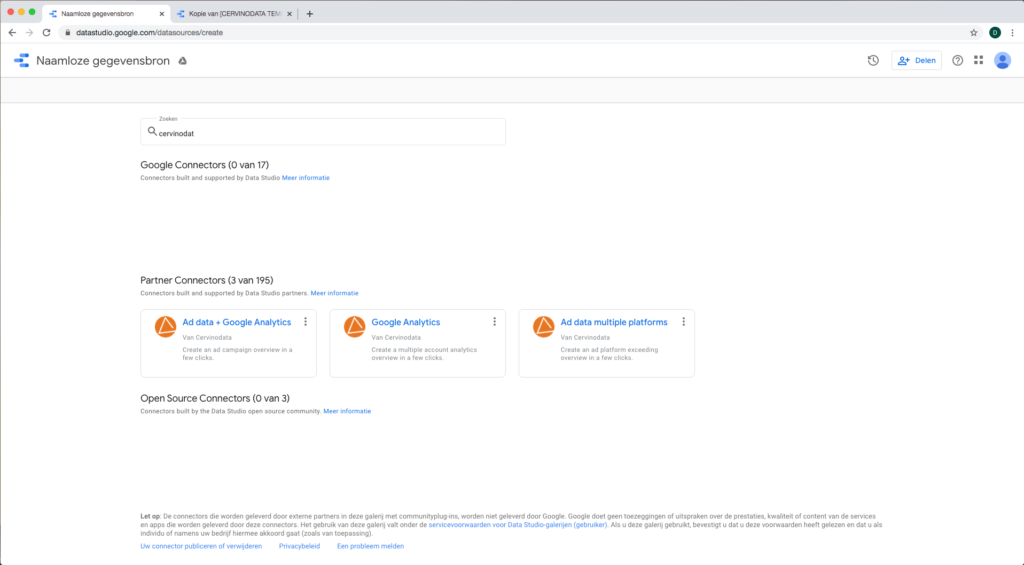Click Uw connector publiceren of verwijderen
This screenshot has height=565, width=1024.
pyautogui.click(x=201, y=546)
